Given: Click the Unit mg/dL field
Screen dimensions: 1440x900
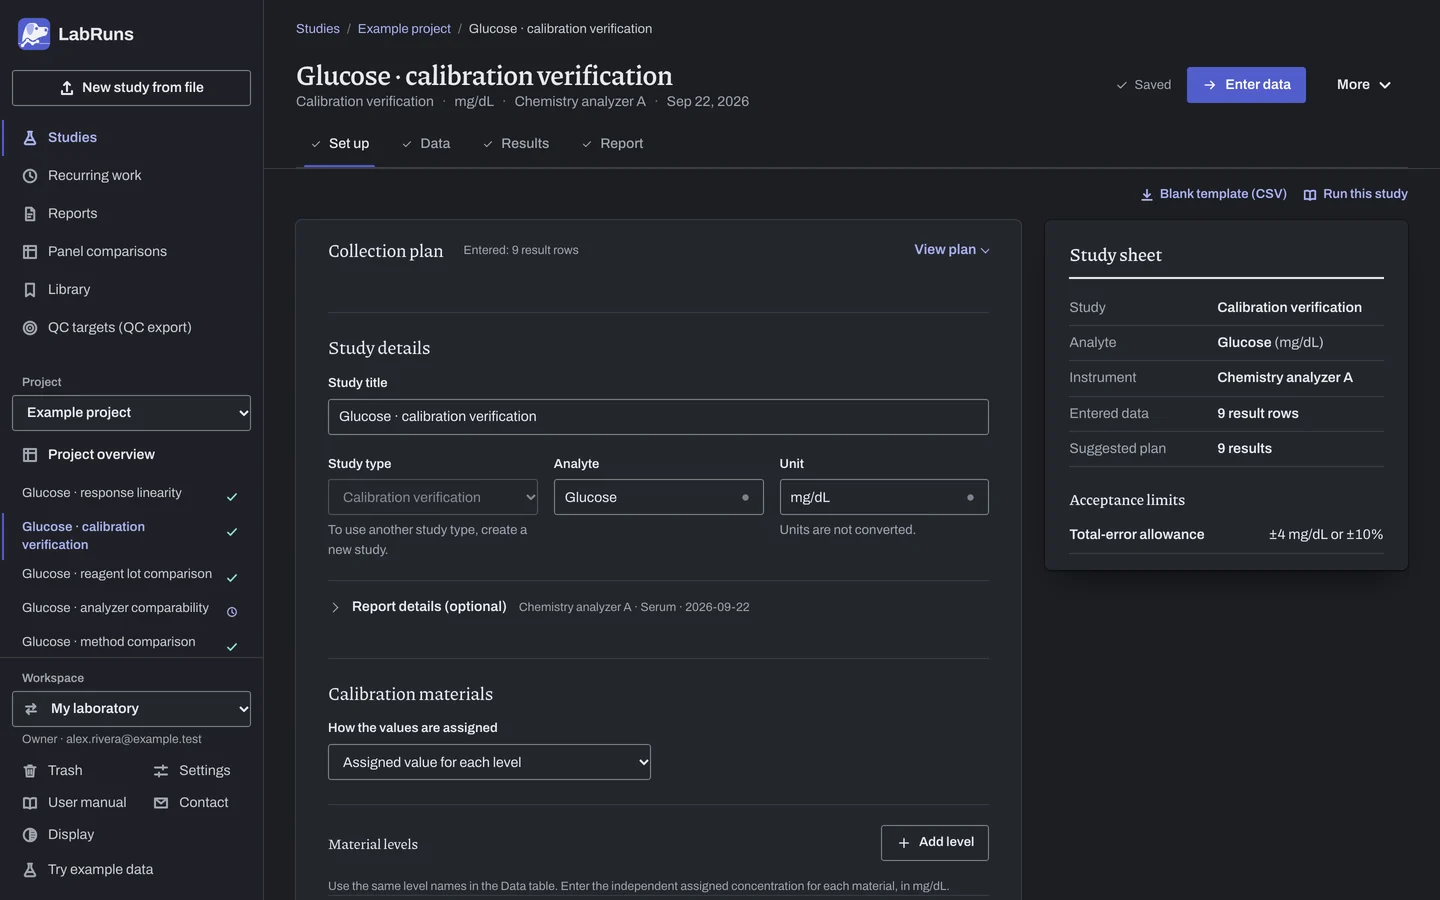Looking at the screenshot, I should (884, 497).
